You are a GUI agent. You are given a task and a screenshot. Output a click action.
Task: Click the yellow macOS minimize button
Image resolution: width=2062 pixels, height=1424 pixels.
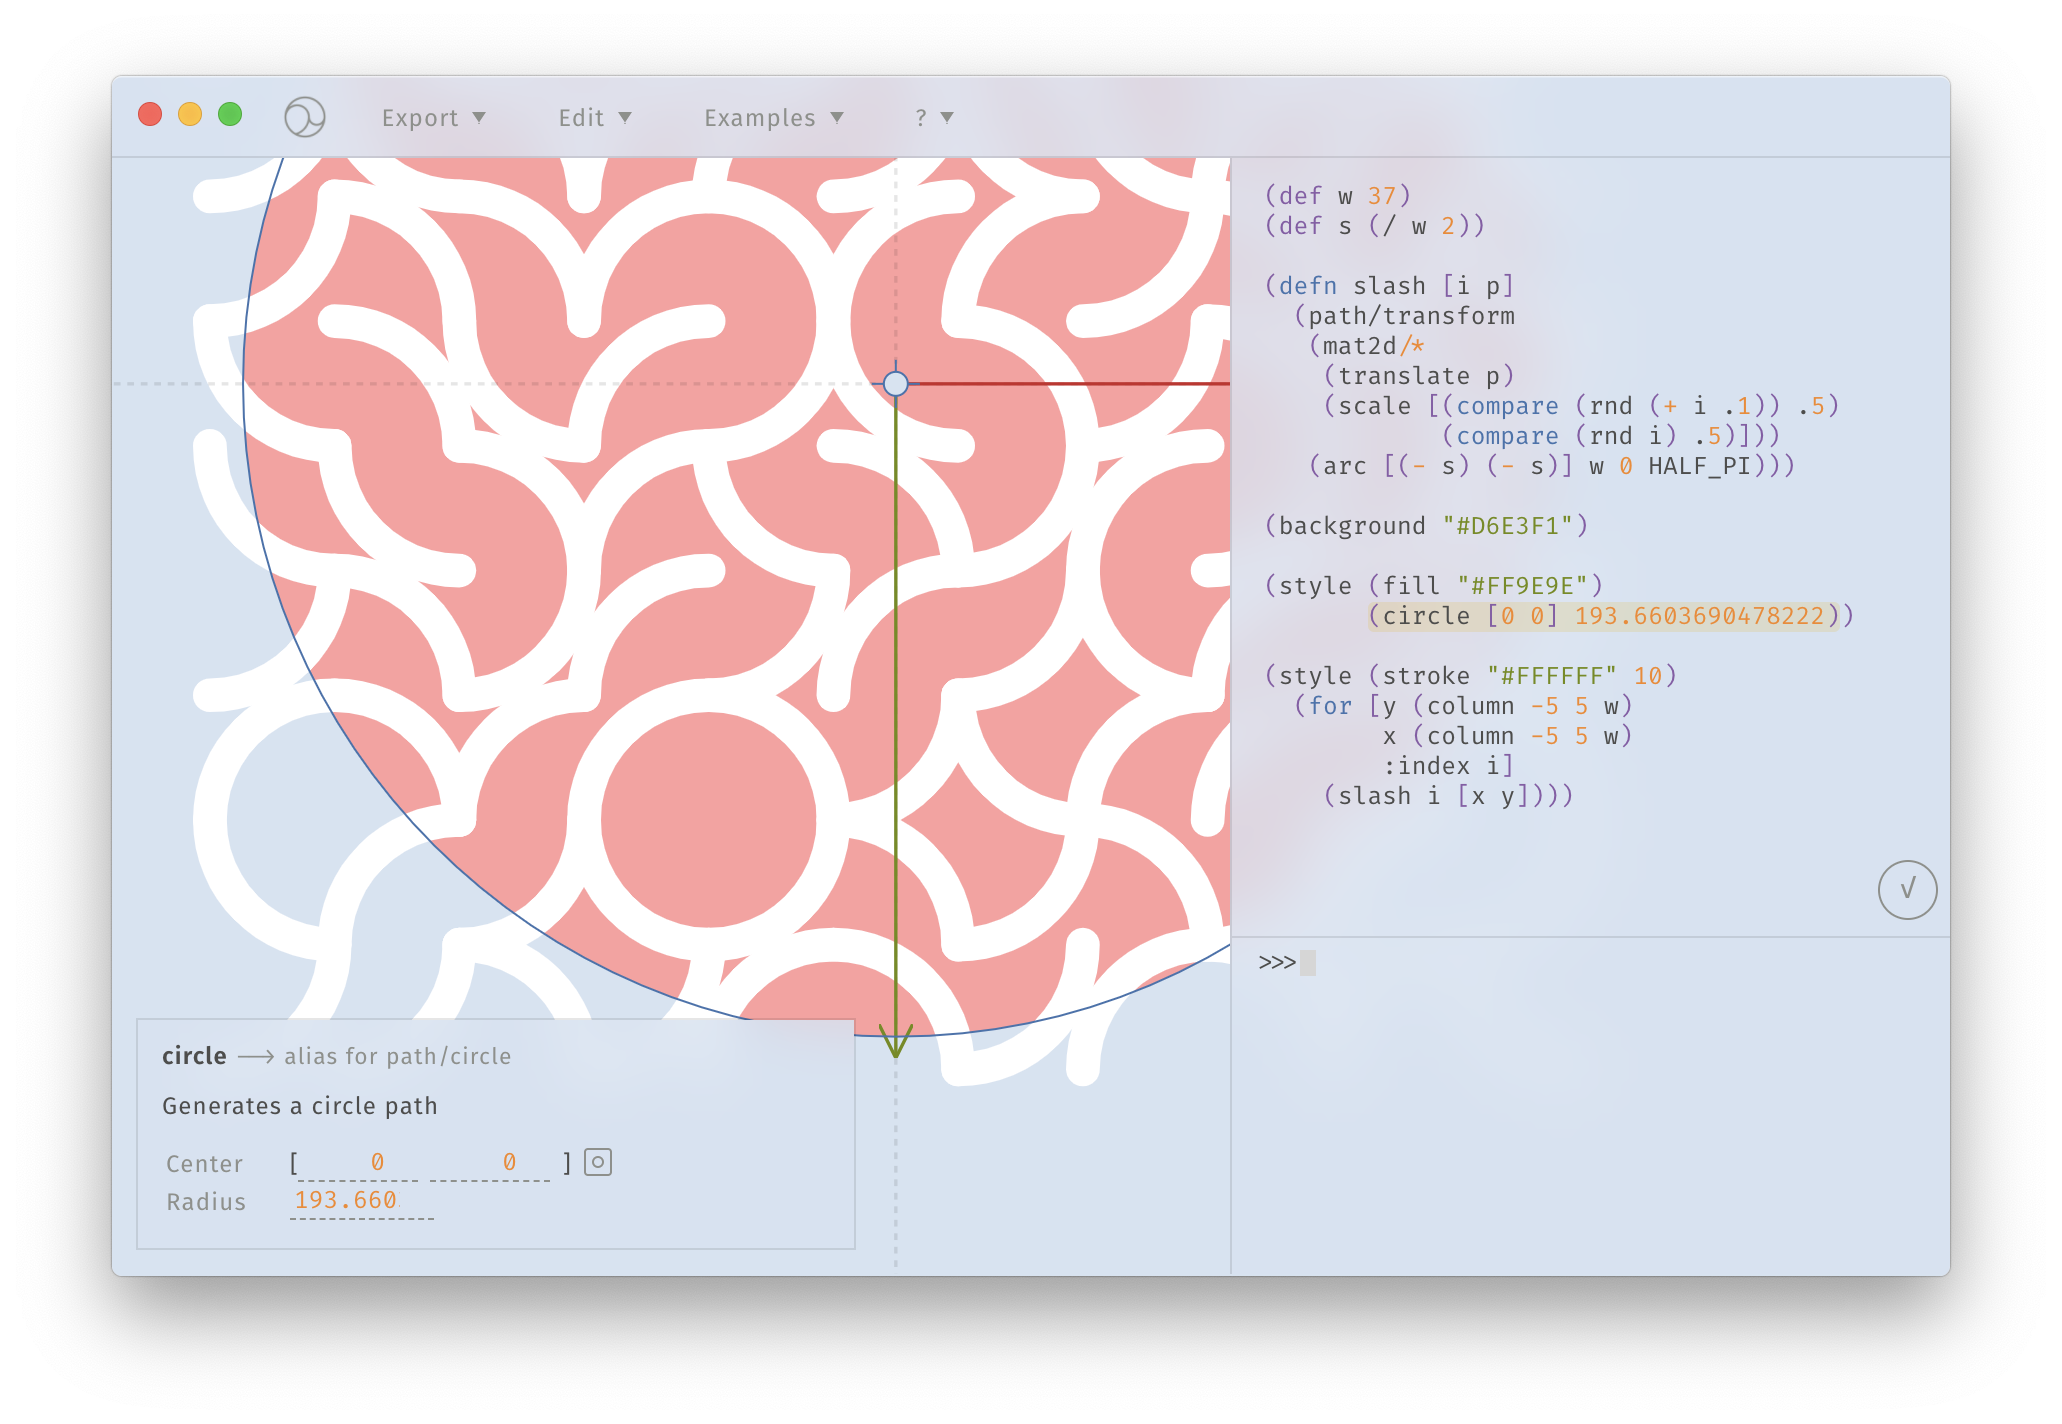[x=190, y=115]
